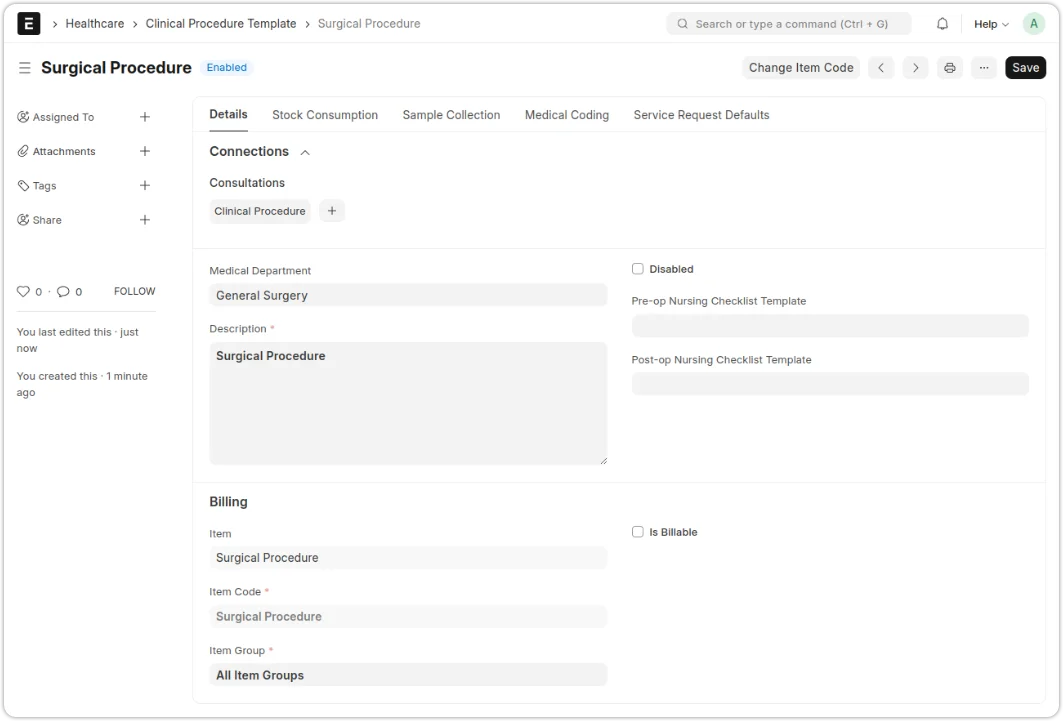The height and width of the screenshot is (721, 1063).
Task: Open the three-dot more options menu
Action: click(984, 68)
